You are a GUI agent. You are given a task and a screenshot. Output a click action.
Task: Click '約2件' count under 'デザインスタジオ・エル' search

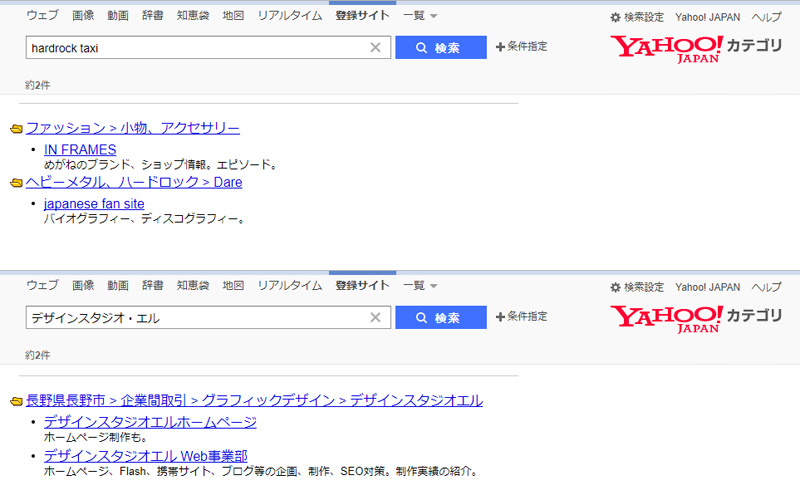[38, 355]
